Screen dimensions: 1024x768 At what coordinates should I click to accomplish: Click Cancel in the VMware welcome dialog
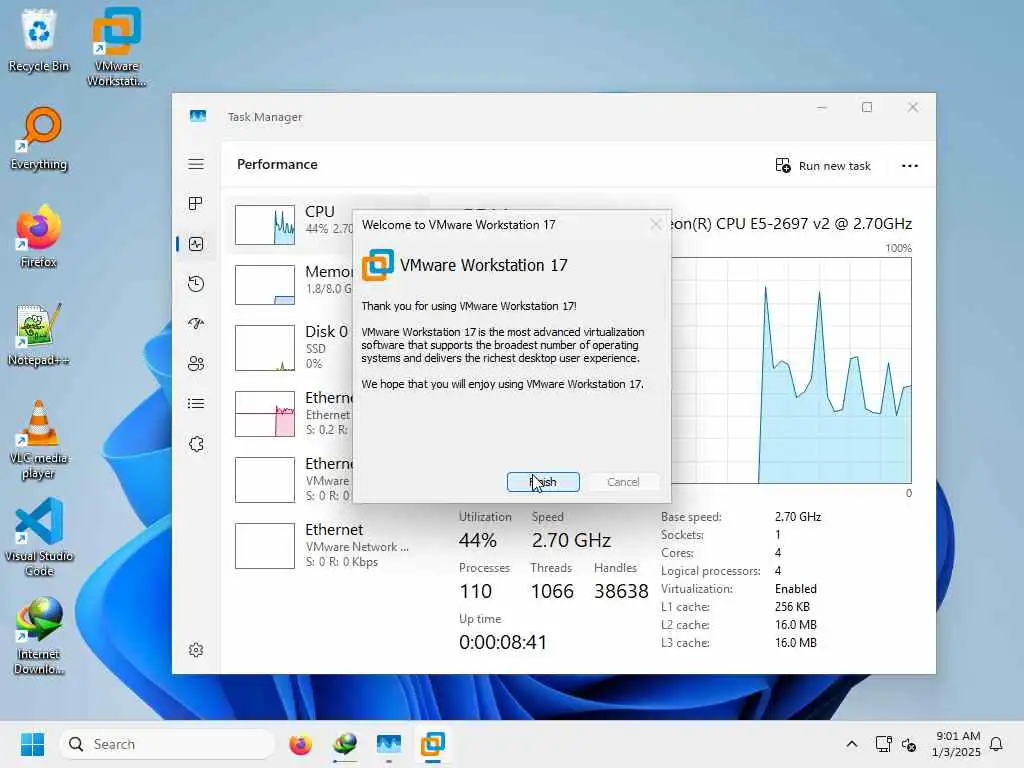(623, 482)
